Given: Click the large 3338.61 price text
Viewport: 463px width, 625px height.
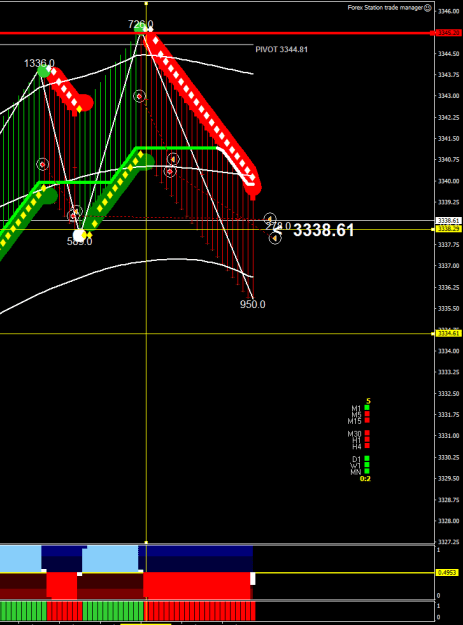Looking at the screenshot, I should 324,230.
